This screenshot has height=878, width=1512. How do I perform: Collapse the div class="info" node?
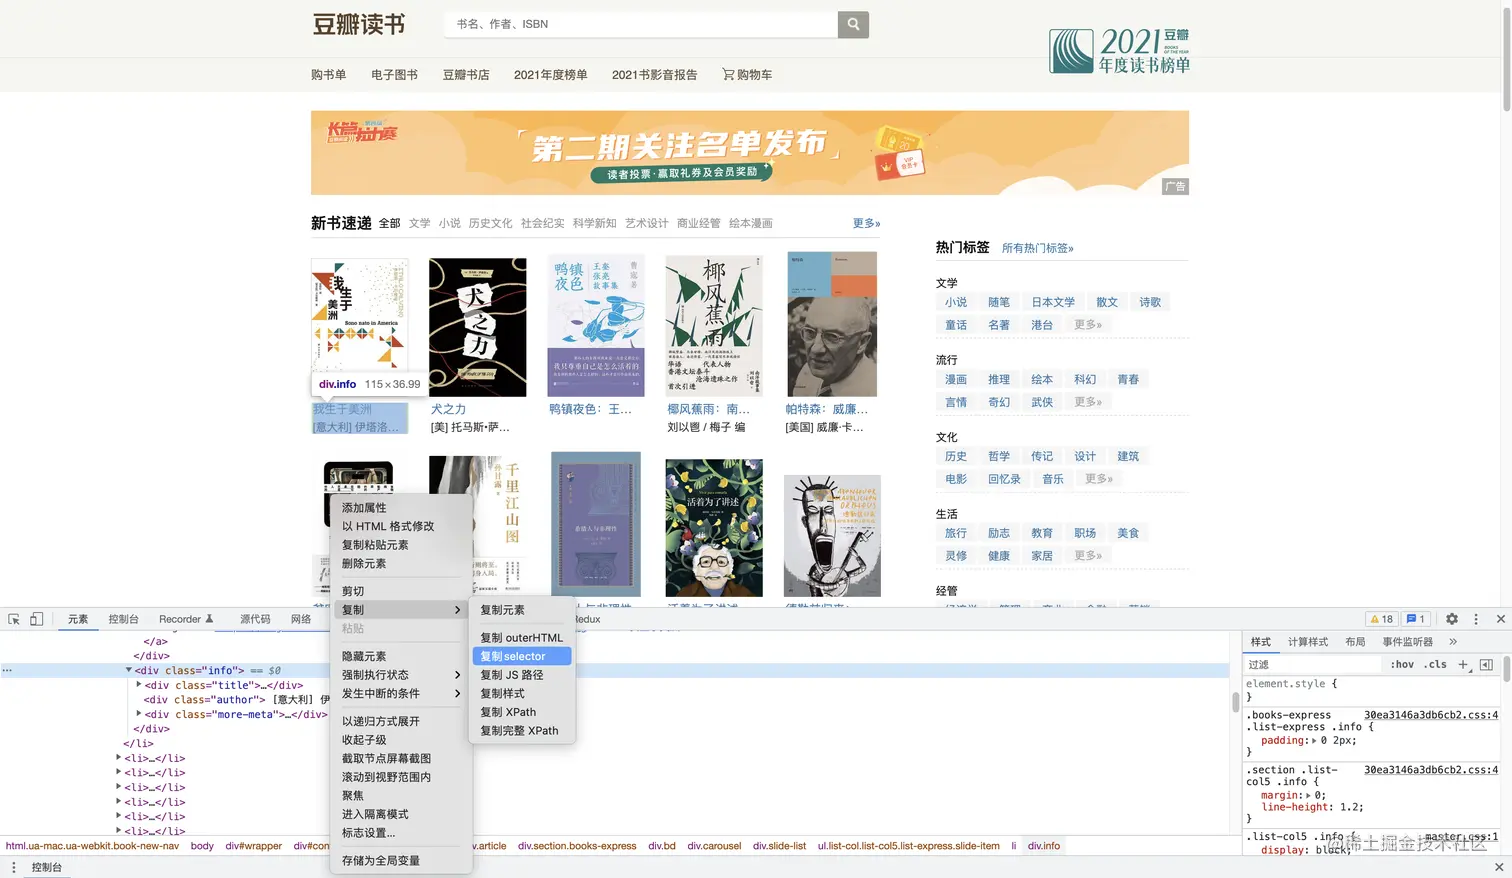click(129, 670)
